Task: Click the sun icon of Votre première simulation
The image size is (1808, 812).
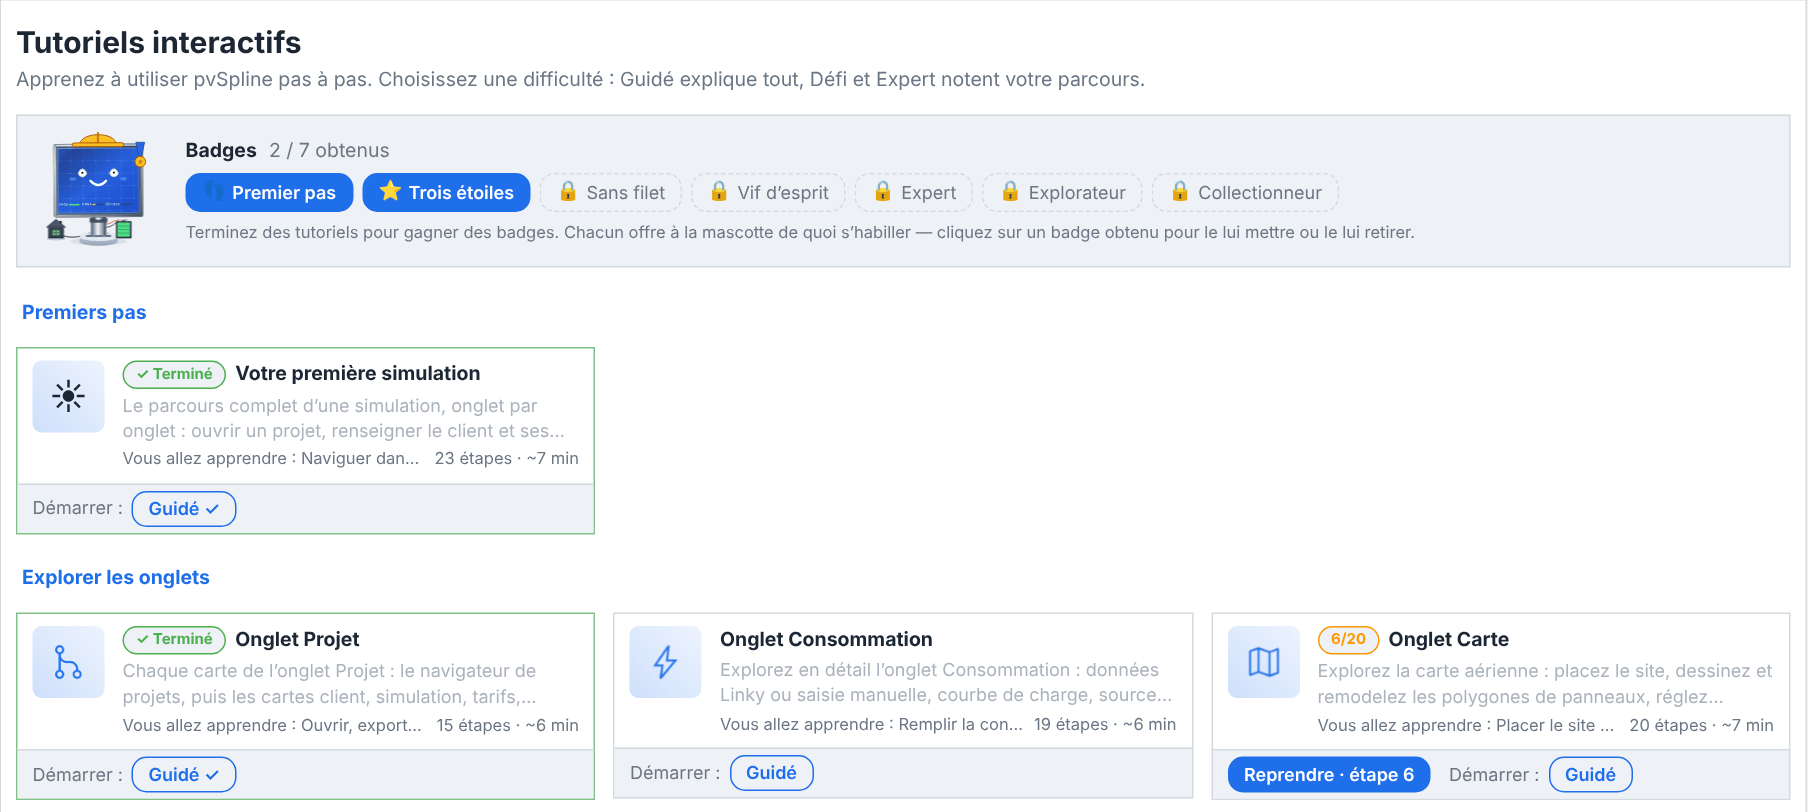Action: [x=68, y=396]
